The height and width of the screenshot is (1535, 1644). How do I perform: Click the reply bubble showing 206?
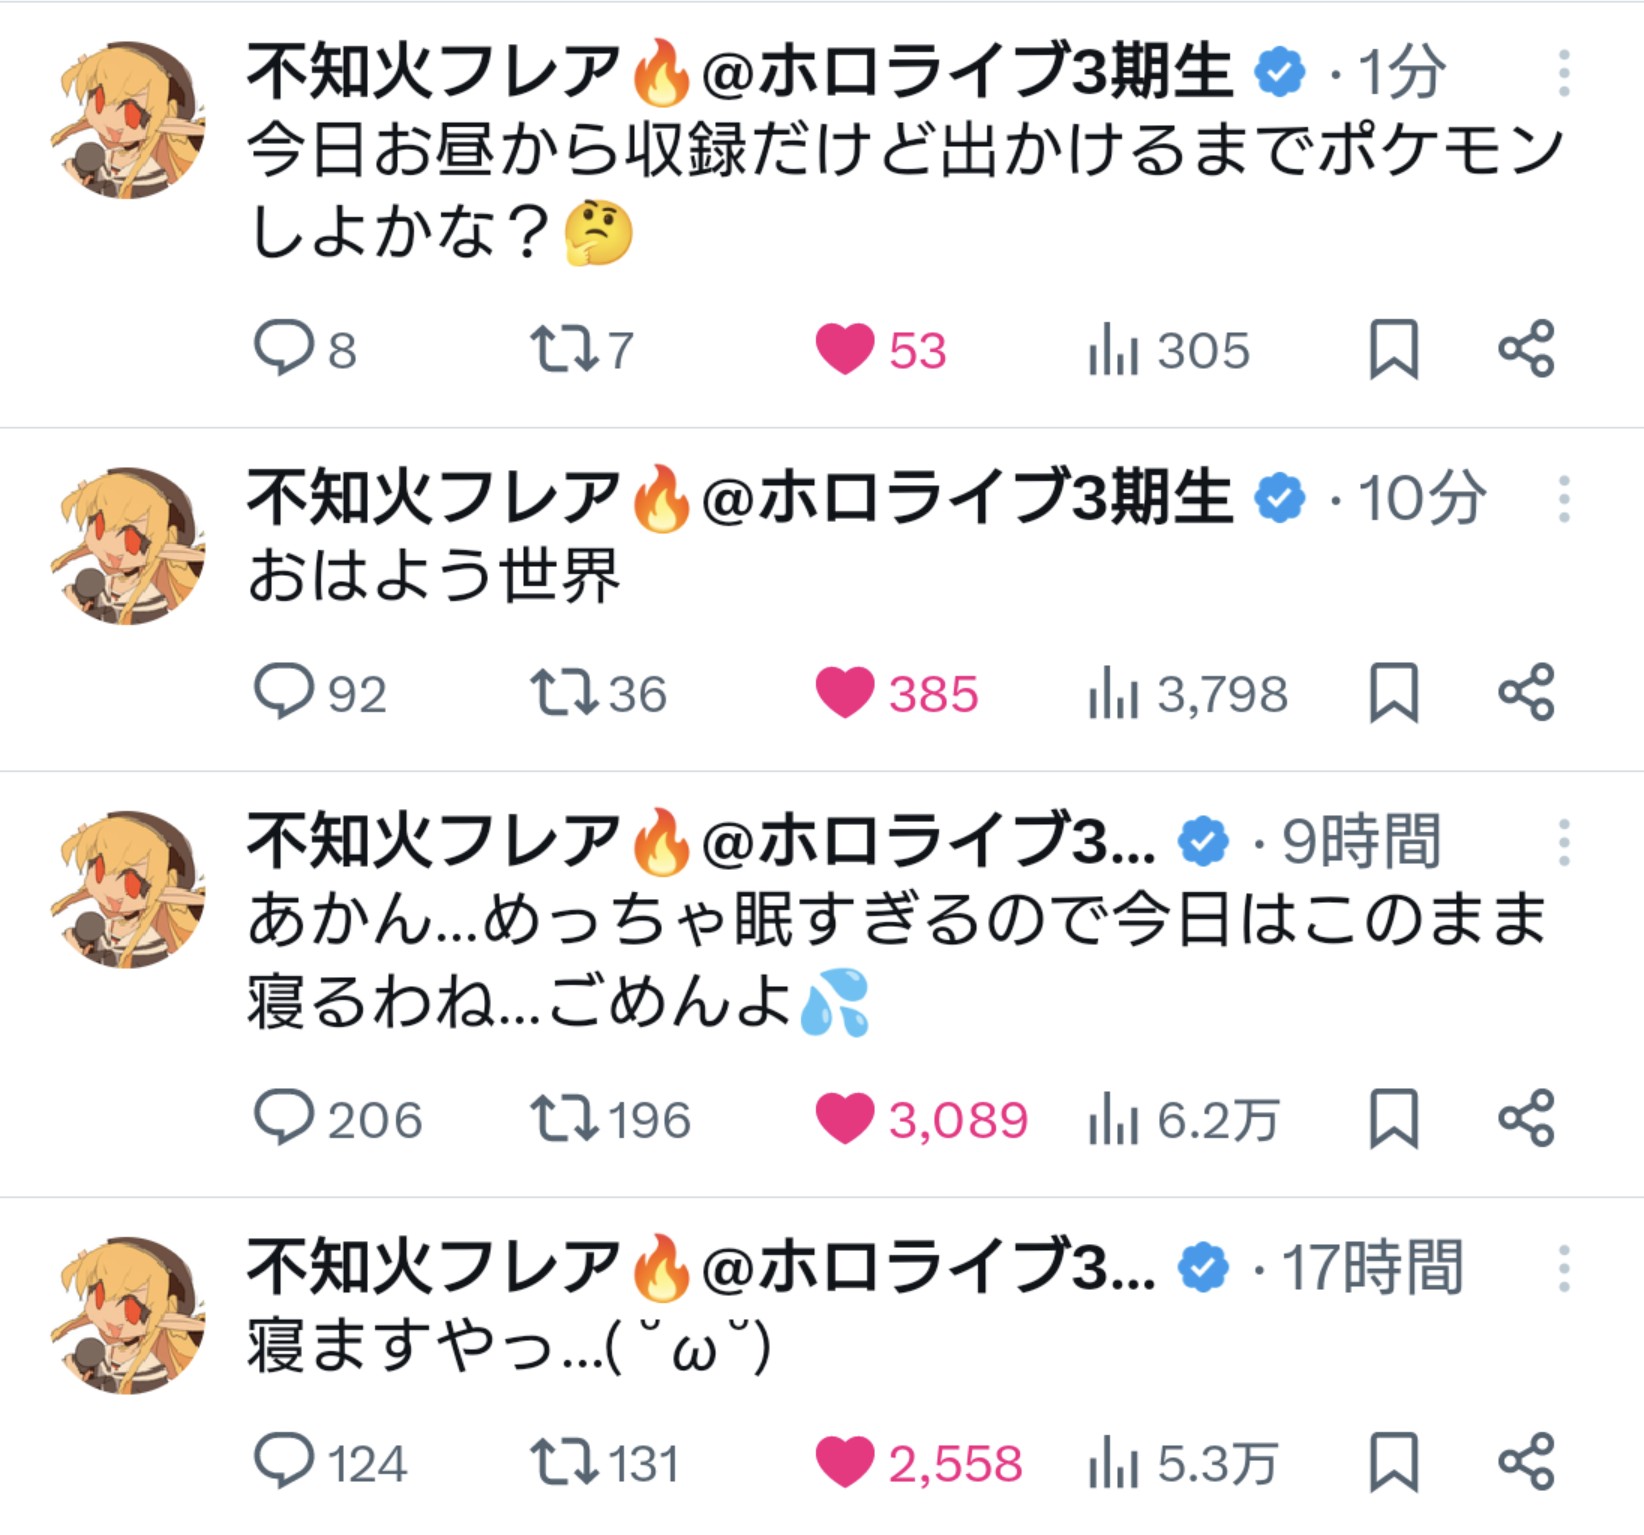[283, 1118]
